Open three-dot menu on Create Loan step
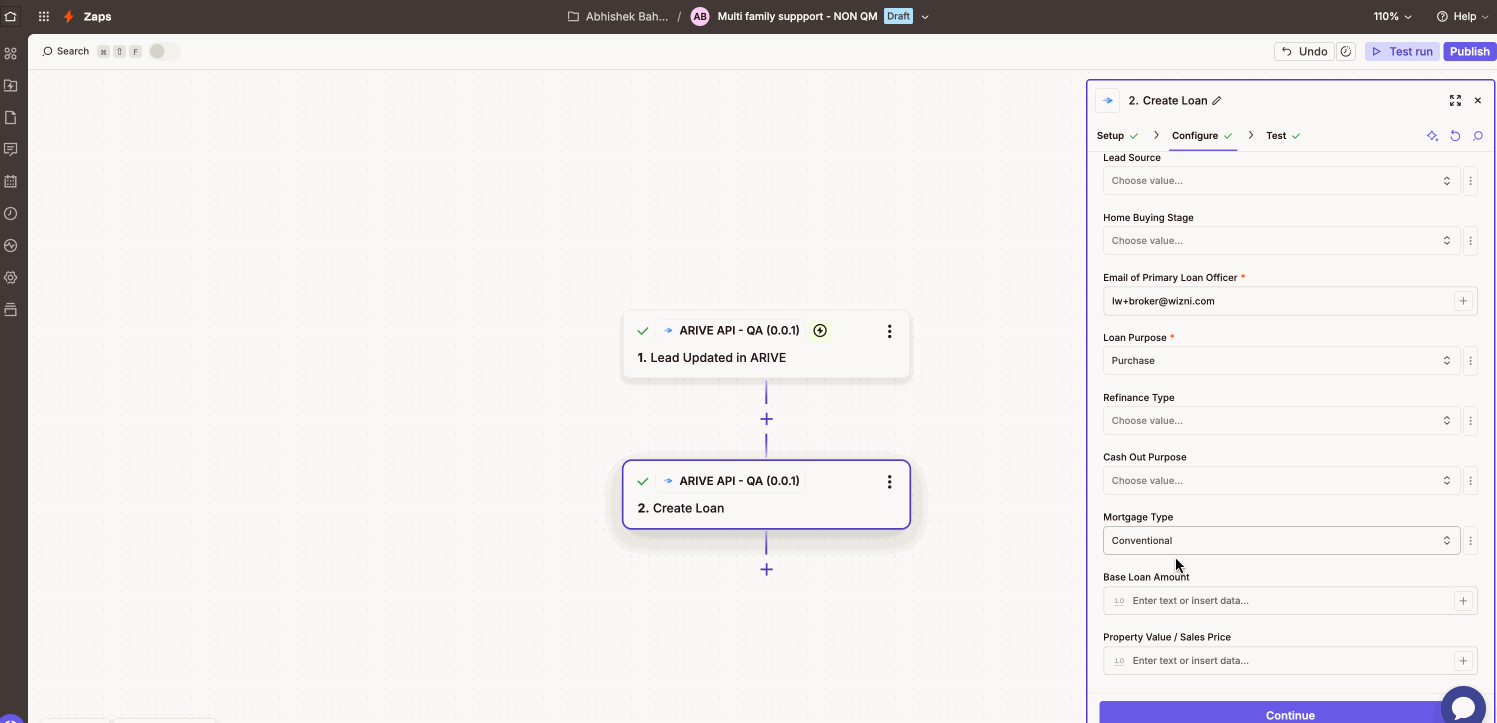Image resolution: width=1497 pixels, height=723 pixels. click(x=889, y=482)
